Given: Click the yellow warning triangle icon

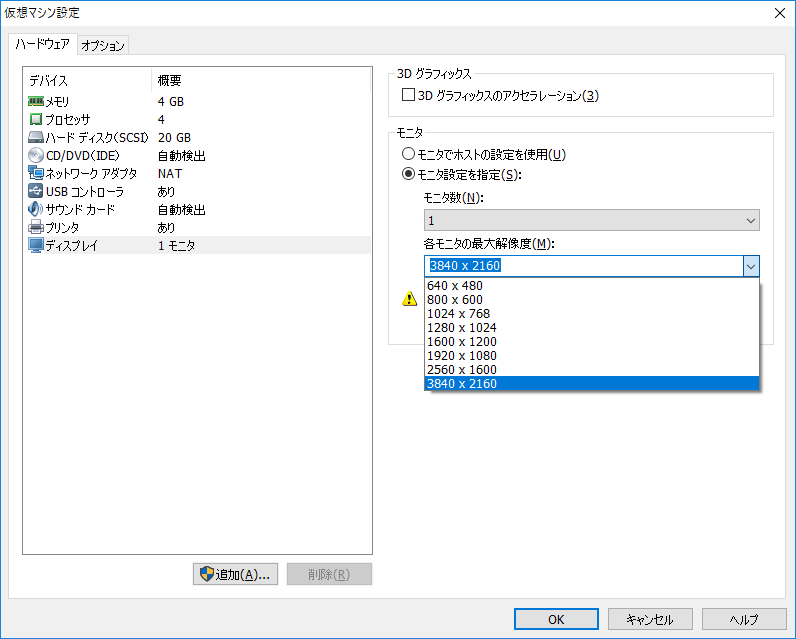Looking at the screenshot, I should [x=409, y=299].
